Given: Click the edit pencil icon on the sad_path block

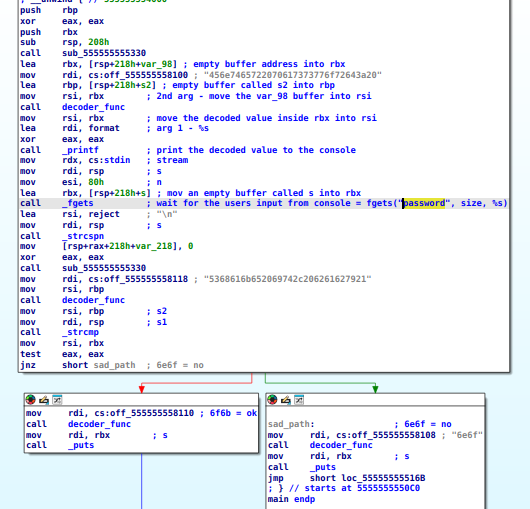Looking at the screenshot, I should pos(286,400).
